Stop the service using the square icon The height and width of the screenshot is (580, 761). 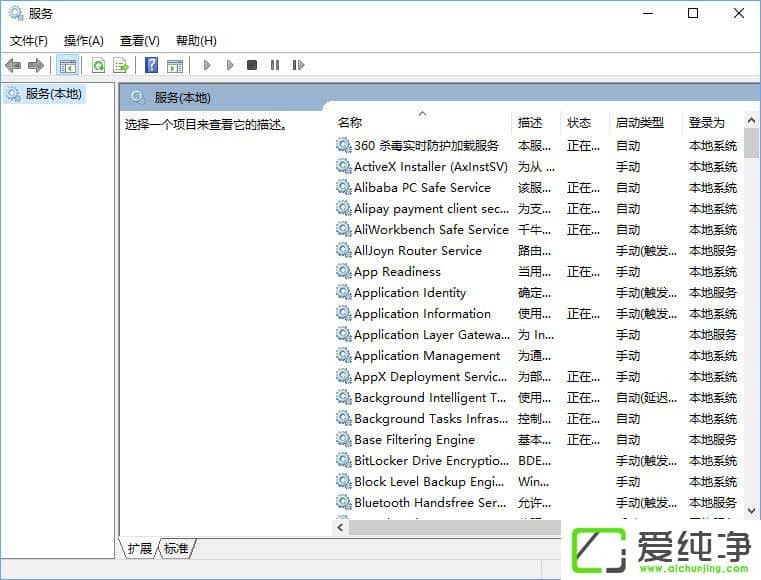click(x=252, y=65)
